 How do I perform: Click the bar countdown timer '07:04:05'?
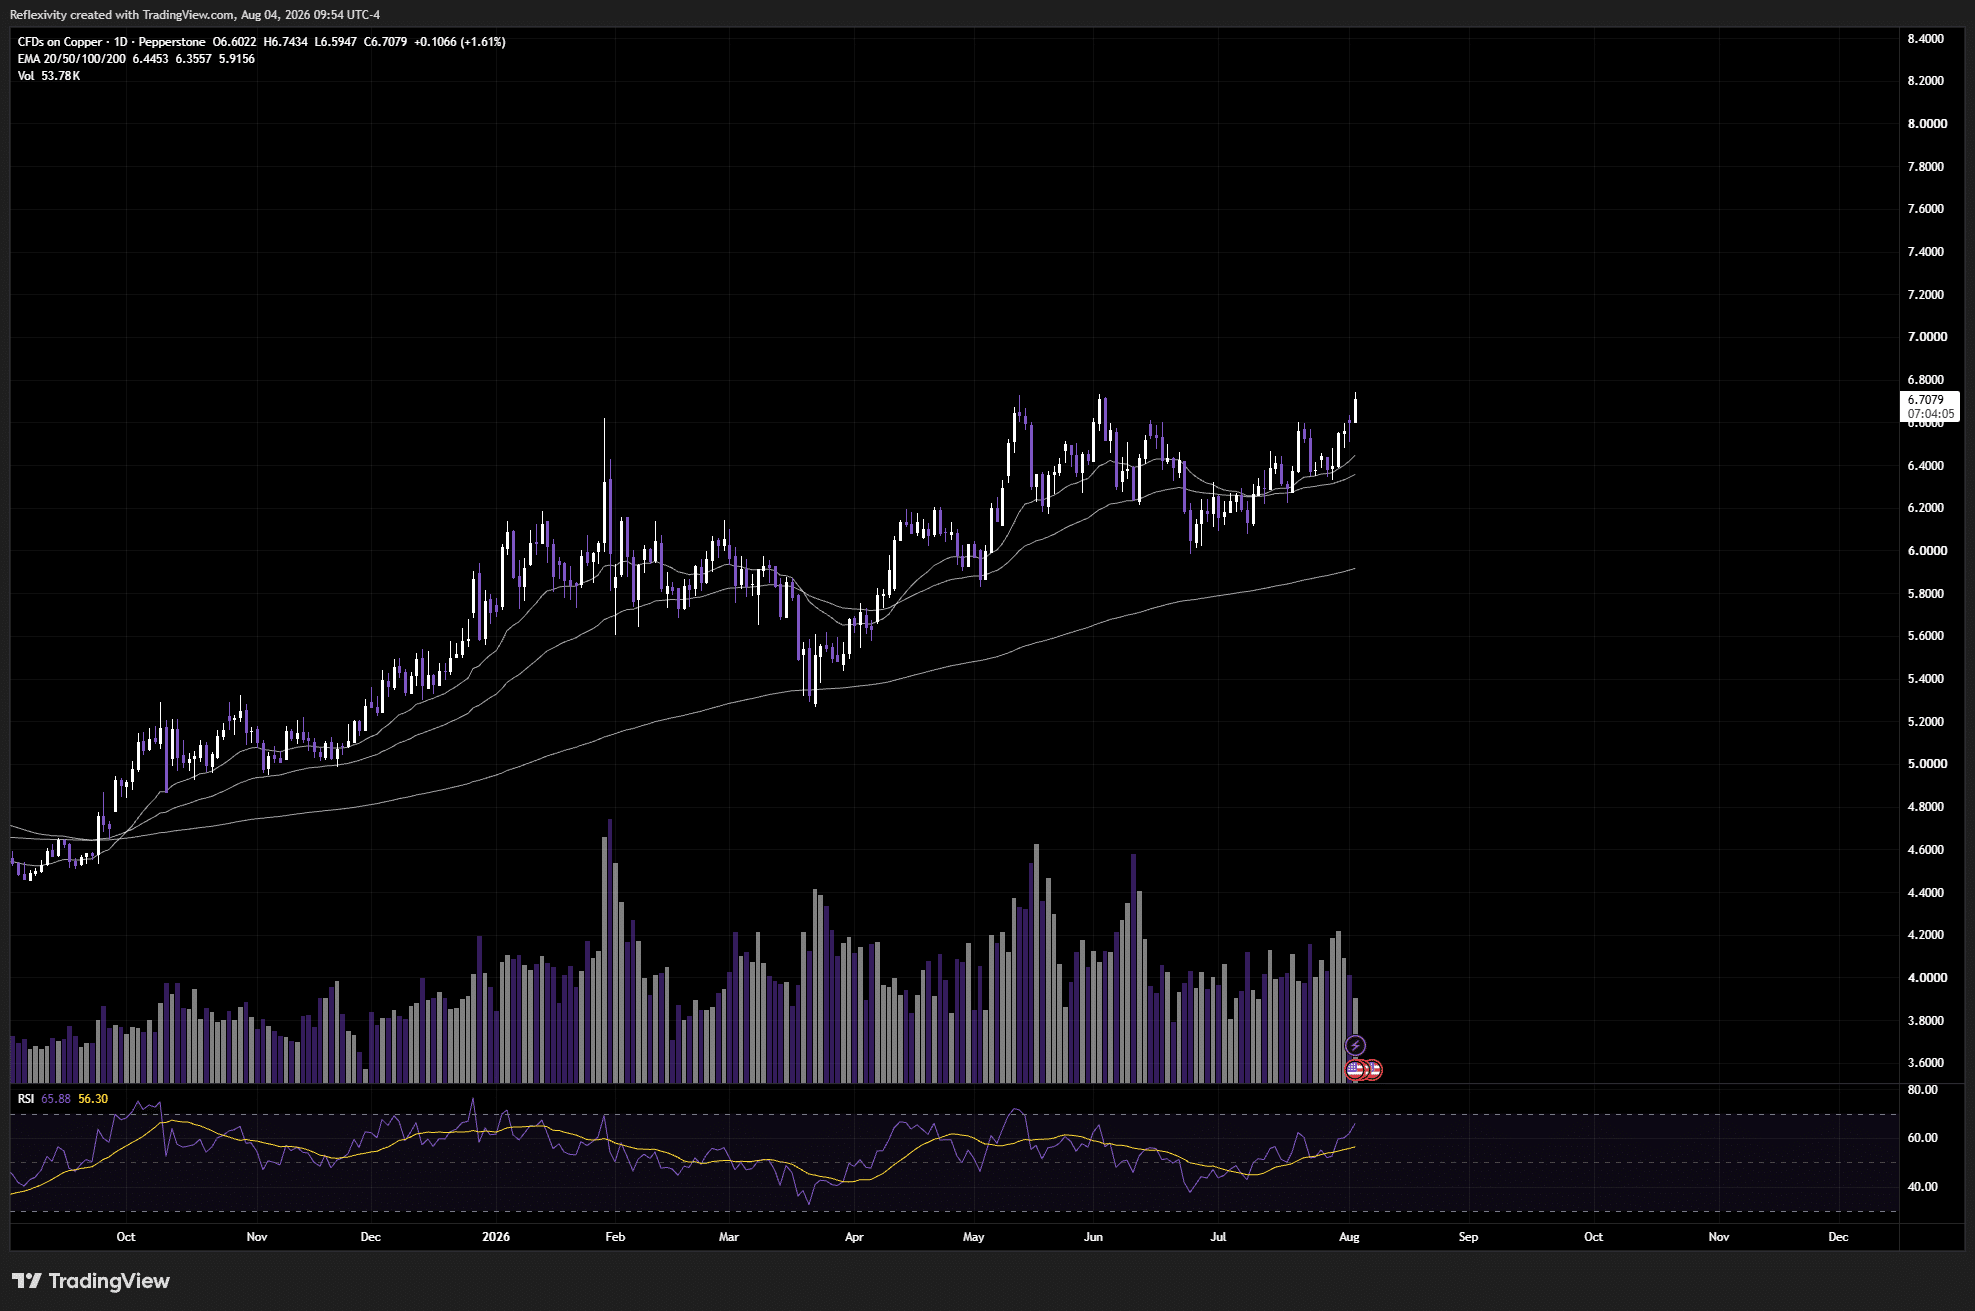(x=1931, y=414)
